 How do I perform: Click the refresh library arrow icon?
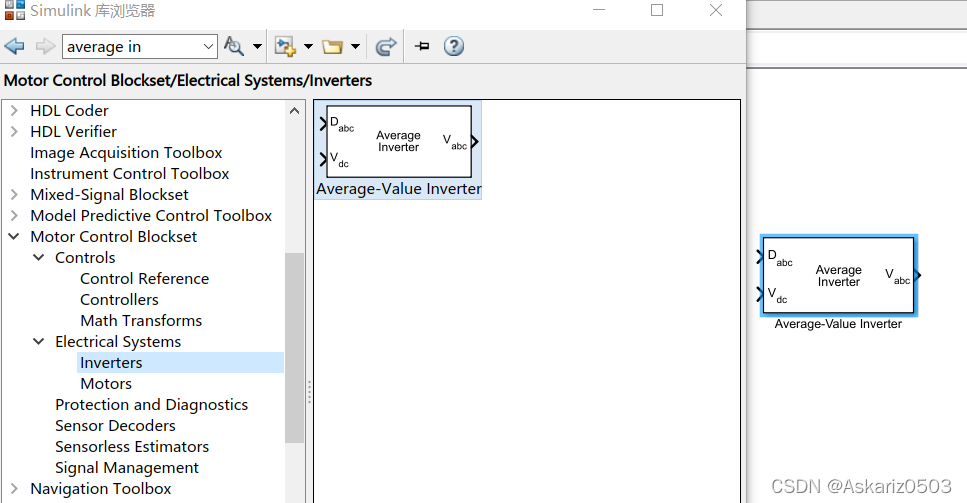[x=386, y=46]
